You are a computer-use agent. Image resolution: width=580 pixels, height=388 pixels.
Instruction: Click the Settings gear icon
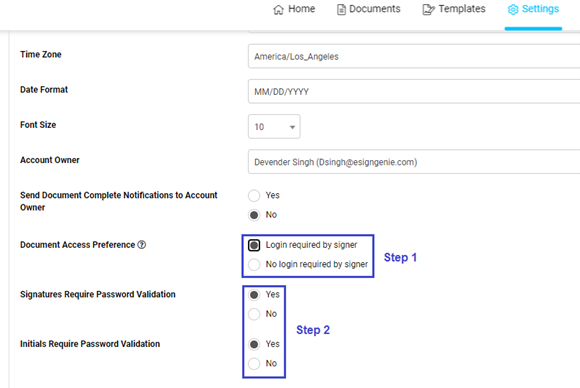coord(513,9)
